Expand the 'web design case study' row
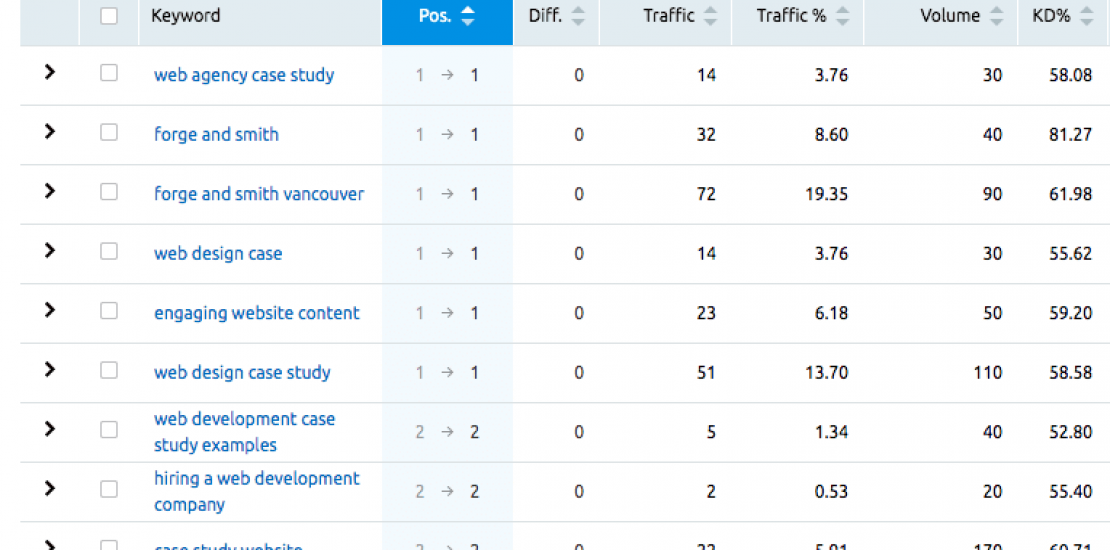Image resolution: width=1110 pixels, height=550 pixels. [50, 370]
